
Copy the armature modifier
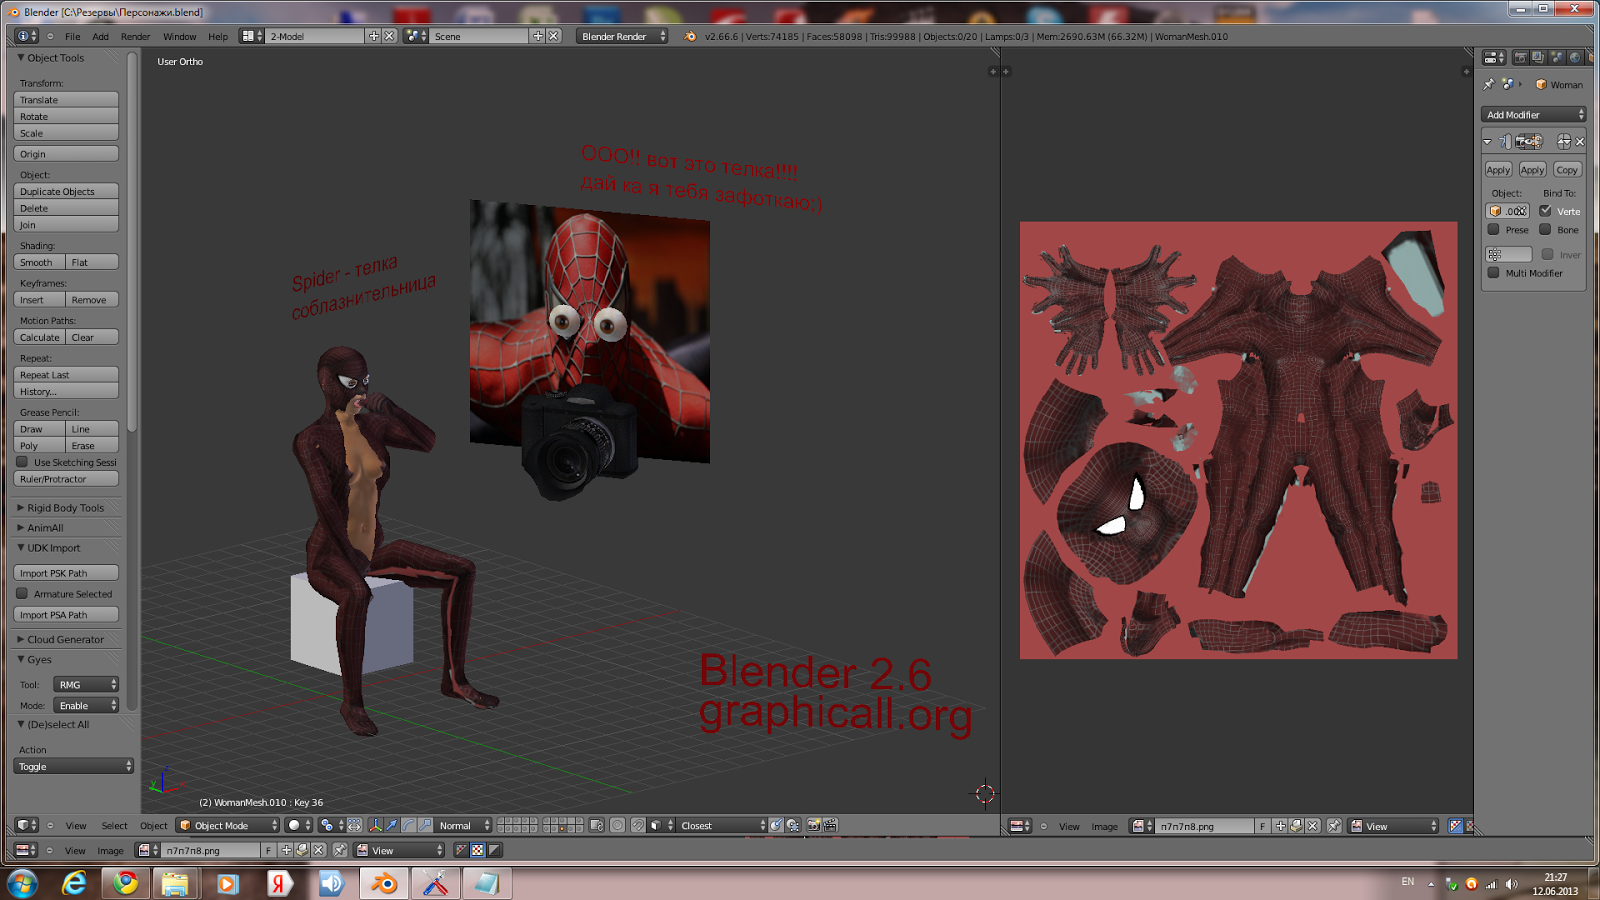(1567, 170)
